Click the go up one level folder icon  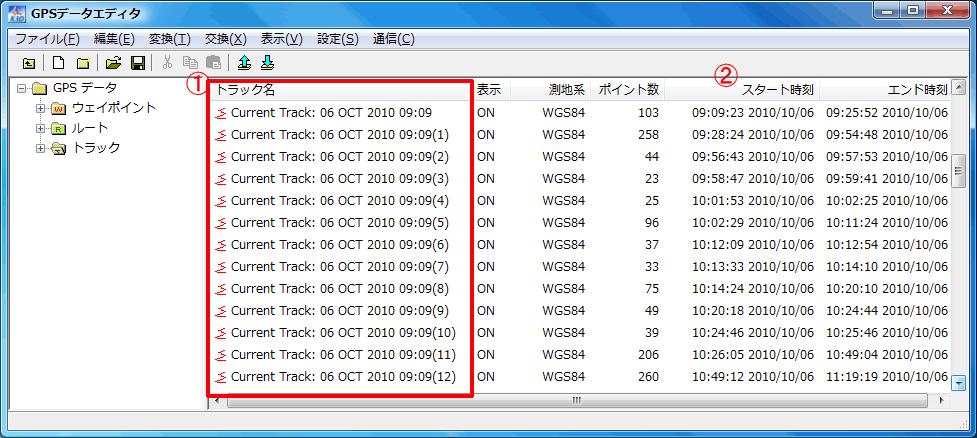point(28,64)
